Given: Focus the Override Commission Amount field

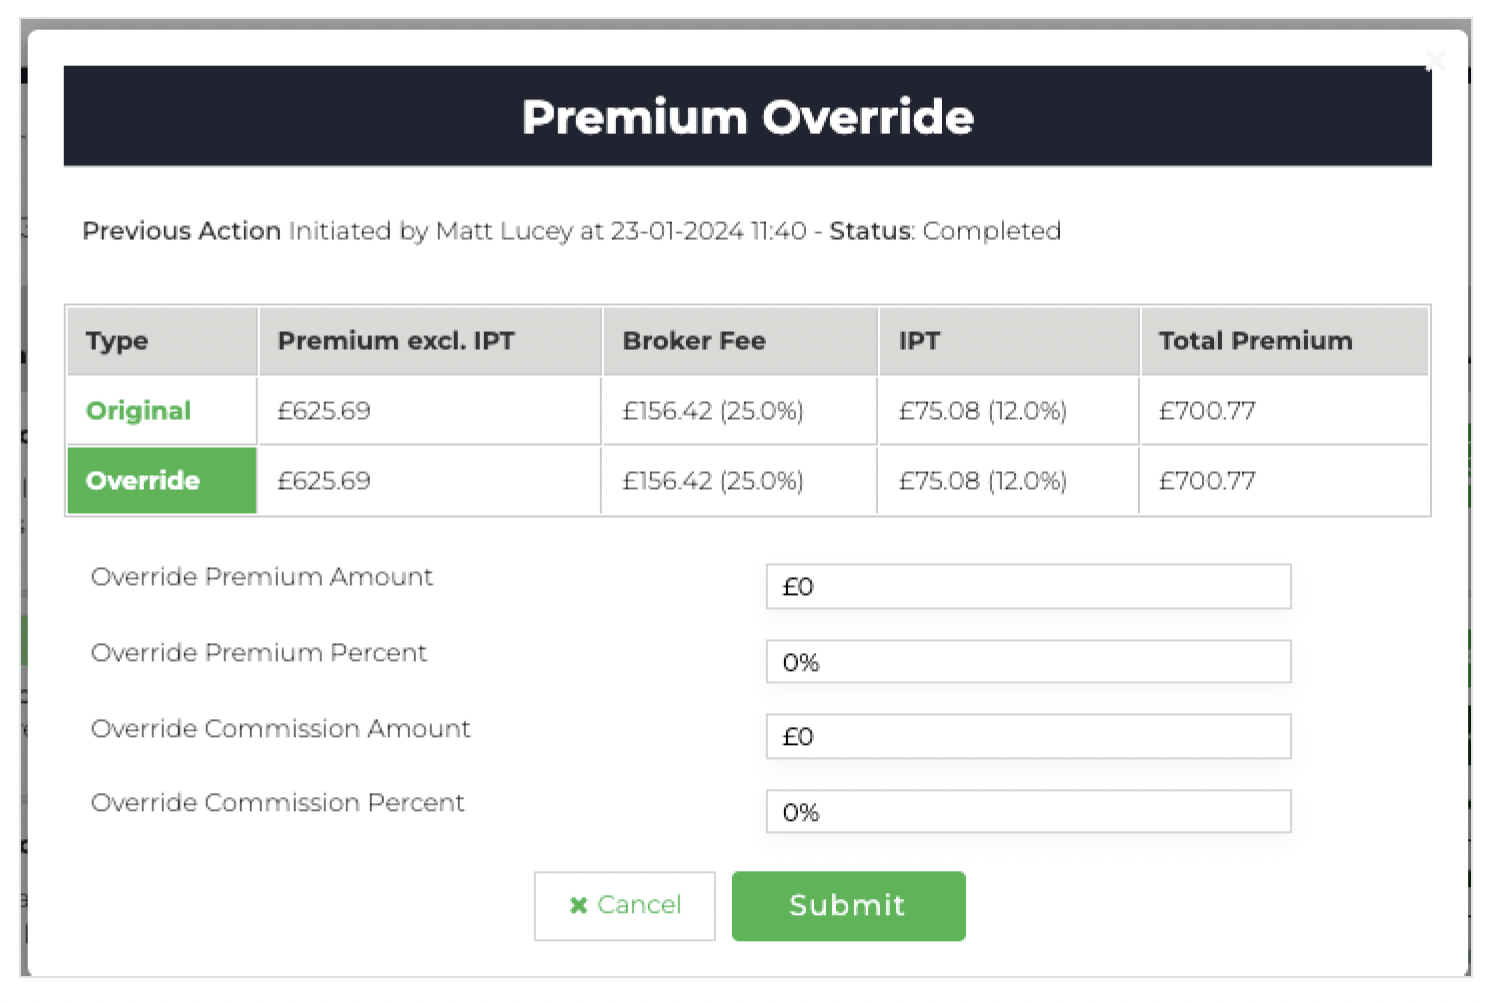Looking at the screenshot, I should [x=1028, y=737].
